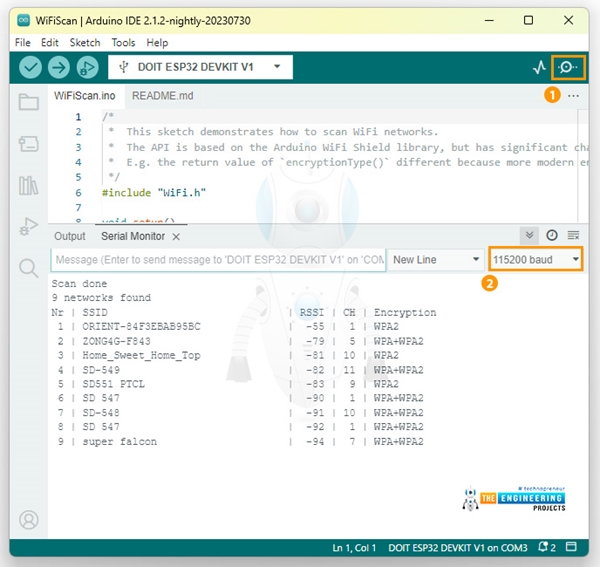Start debugging with the Debug toolbar button

point(87,67)
